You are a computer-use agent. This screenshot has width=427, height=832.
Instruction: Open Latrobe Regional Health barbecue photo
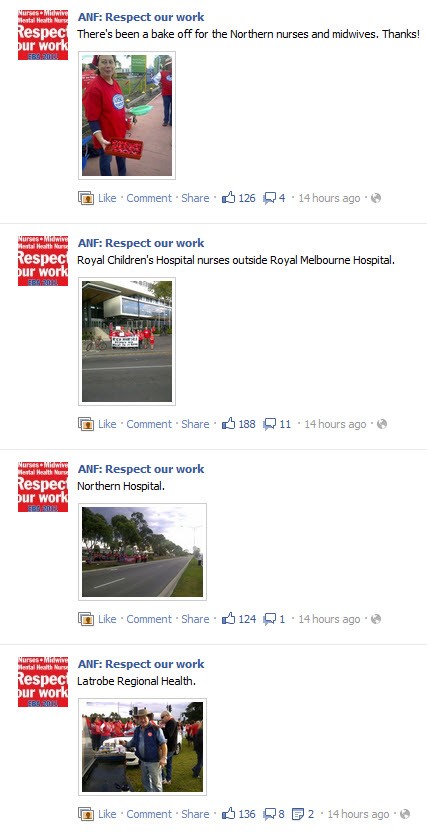[142, 747]
